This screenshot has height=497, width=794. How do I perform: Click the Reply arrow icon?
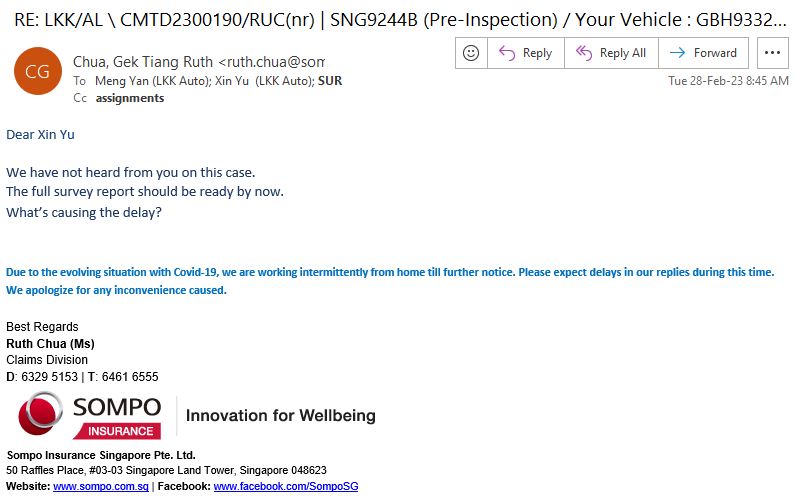(507, 53)
